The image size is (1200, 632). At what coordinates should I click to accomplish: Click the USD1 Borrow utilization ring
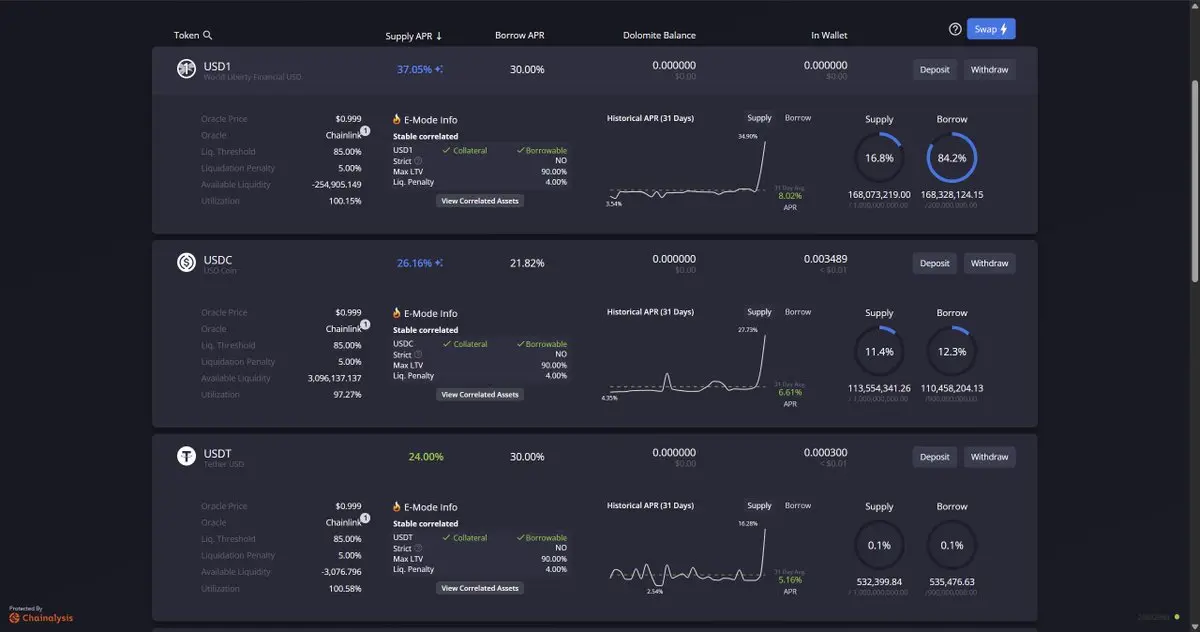[x=952, y=158]
